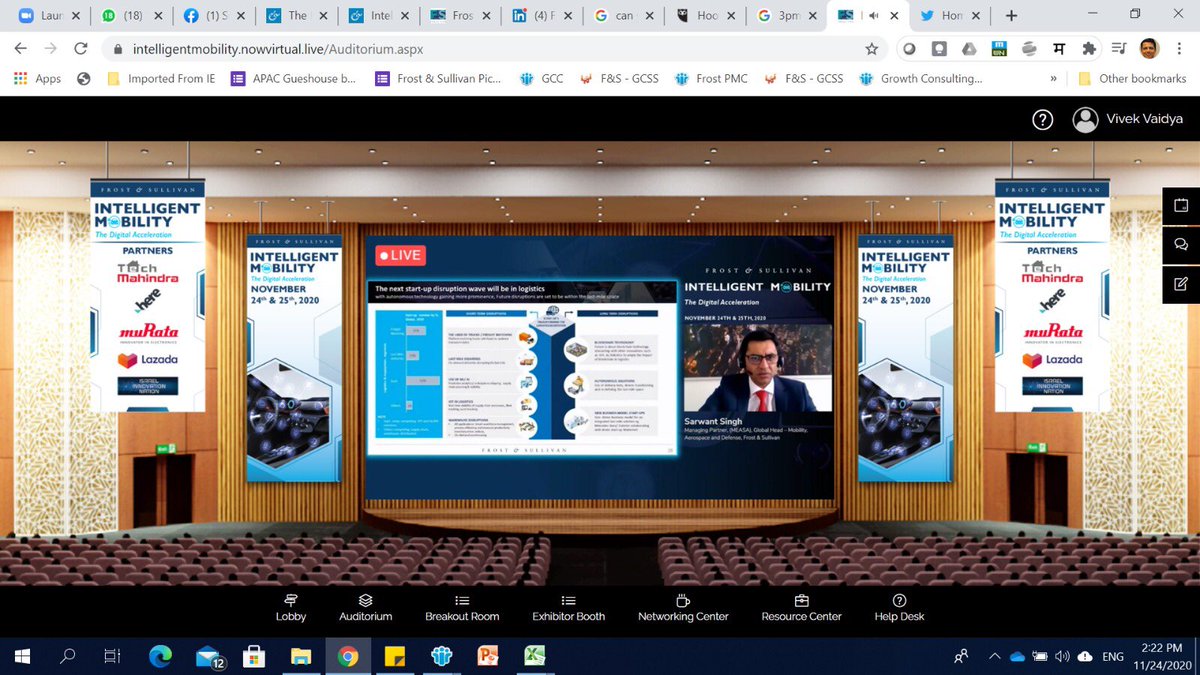Open Excel from the taskbar
This screenshot has width=1200, height=675.
click(x=534, y=656)
